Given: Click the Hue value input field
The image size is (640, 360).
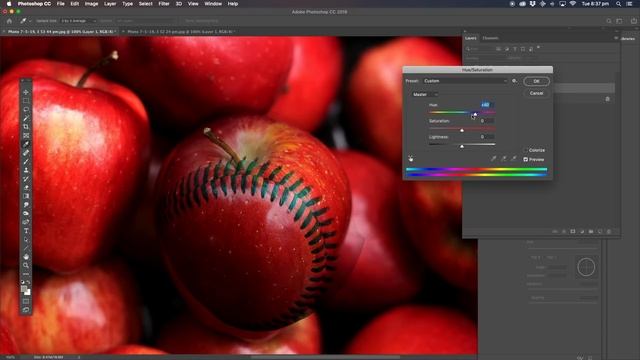Looking at the screenshot, I should click(487, 105).
